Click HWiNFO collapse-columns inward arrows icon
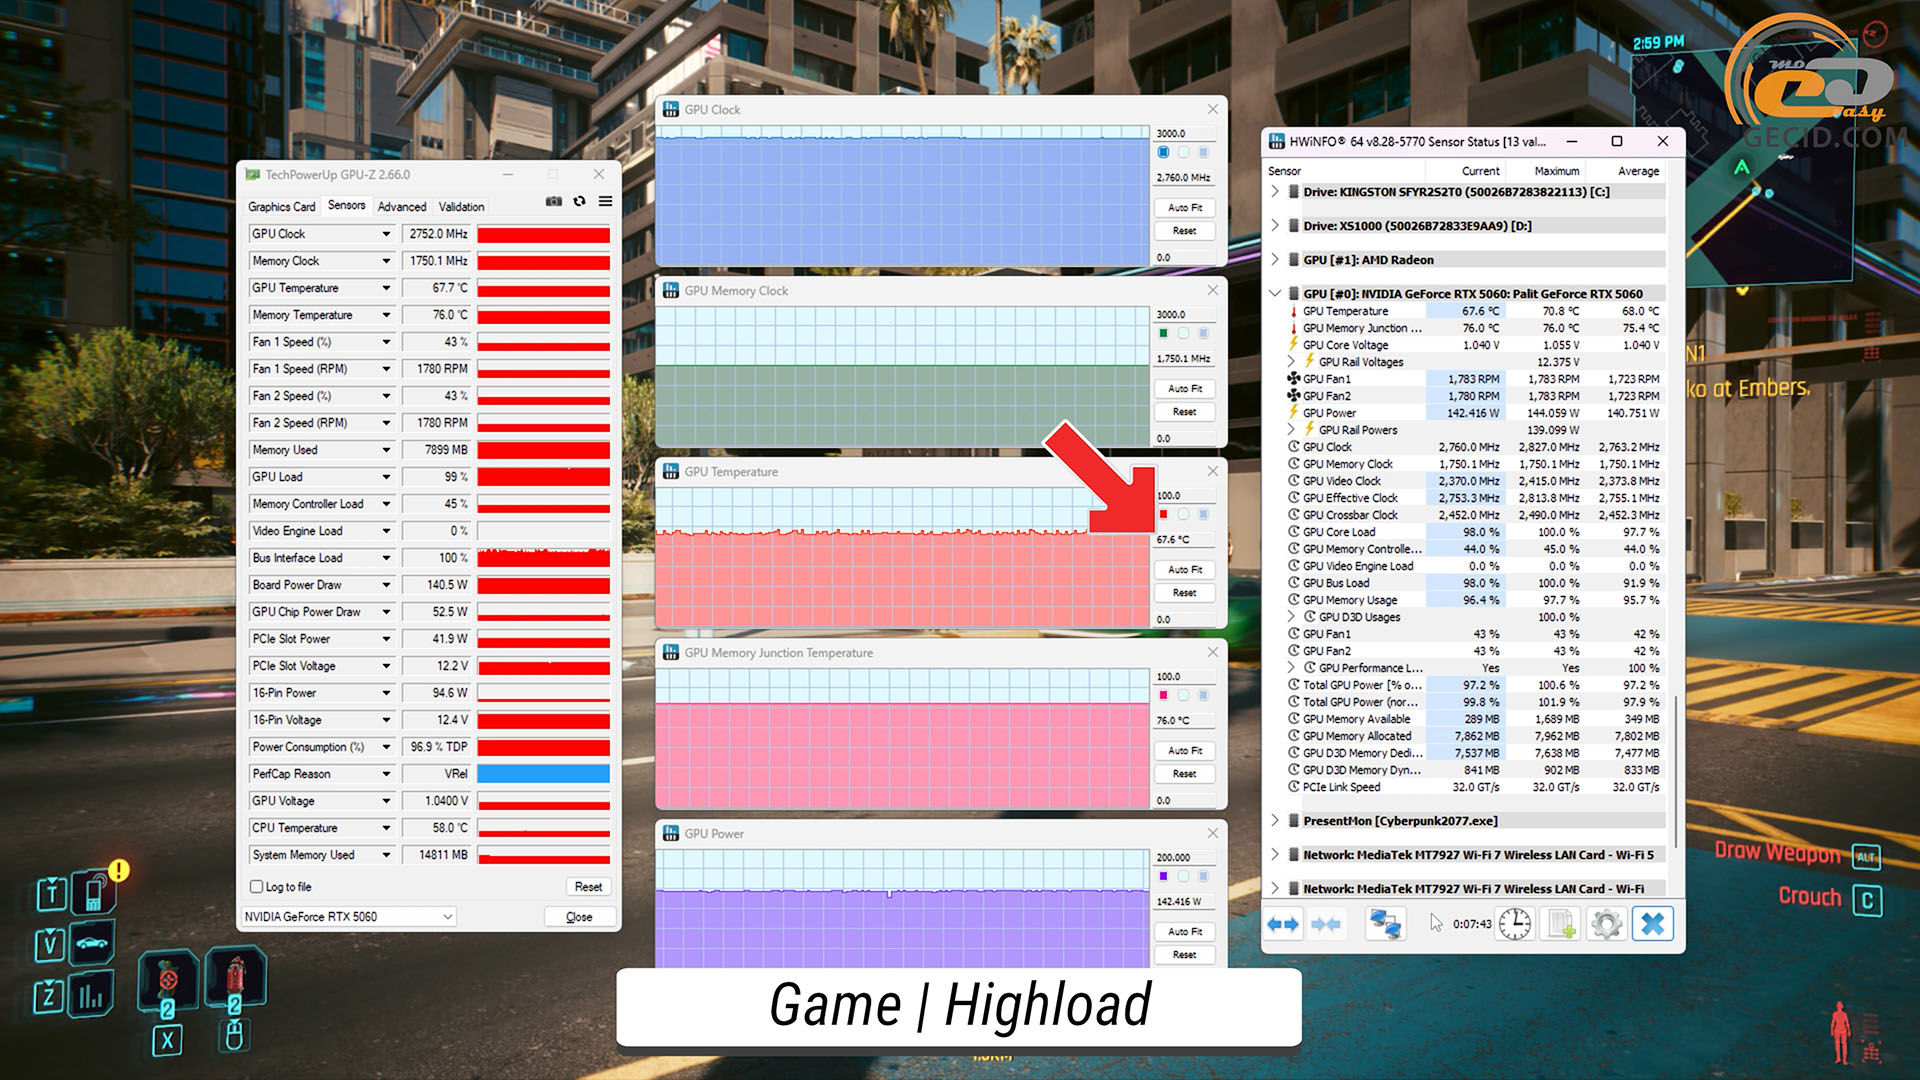This screenshot has height=1080, width=1920. pos(1325,924)
